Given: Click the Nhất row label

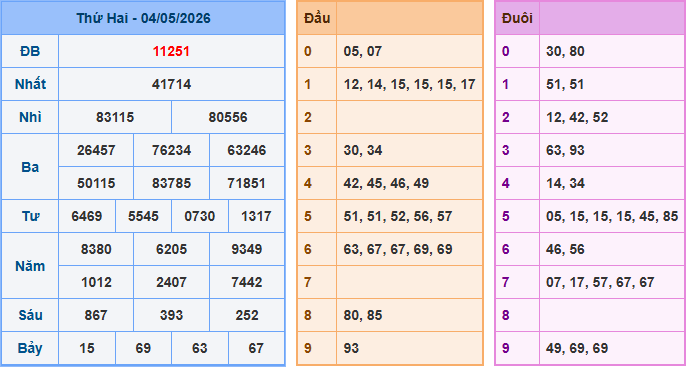Looking at the screenshot, I should [30, 84].
